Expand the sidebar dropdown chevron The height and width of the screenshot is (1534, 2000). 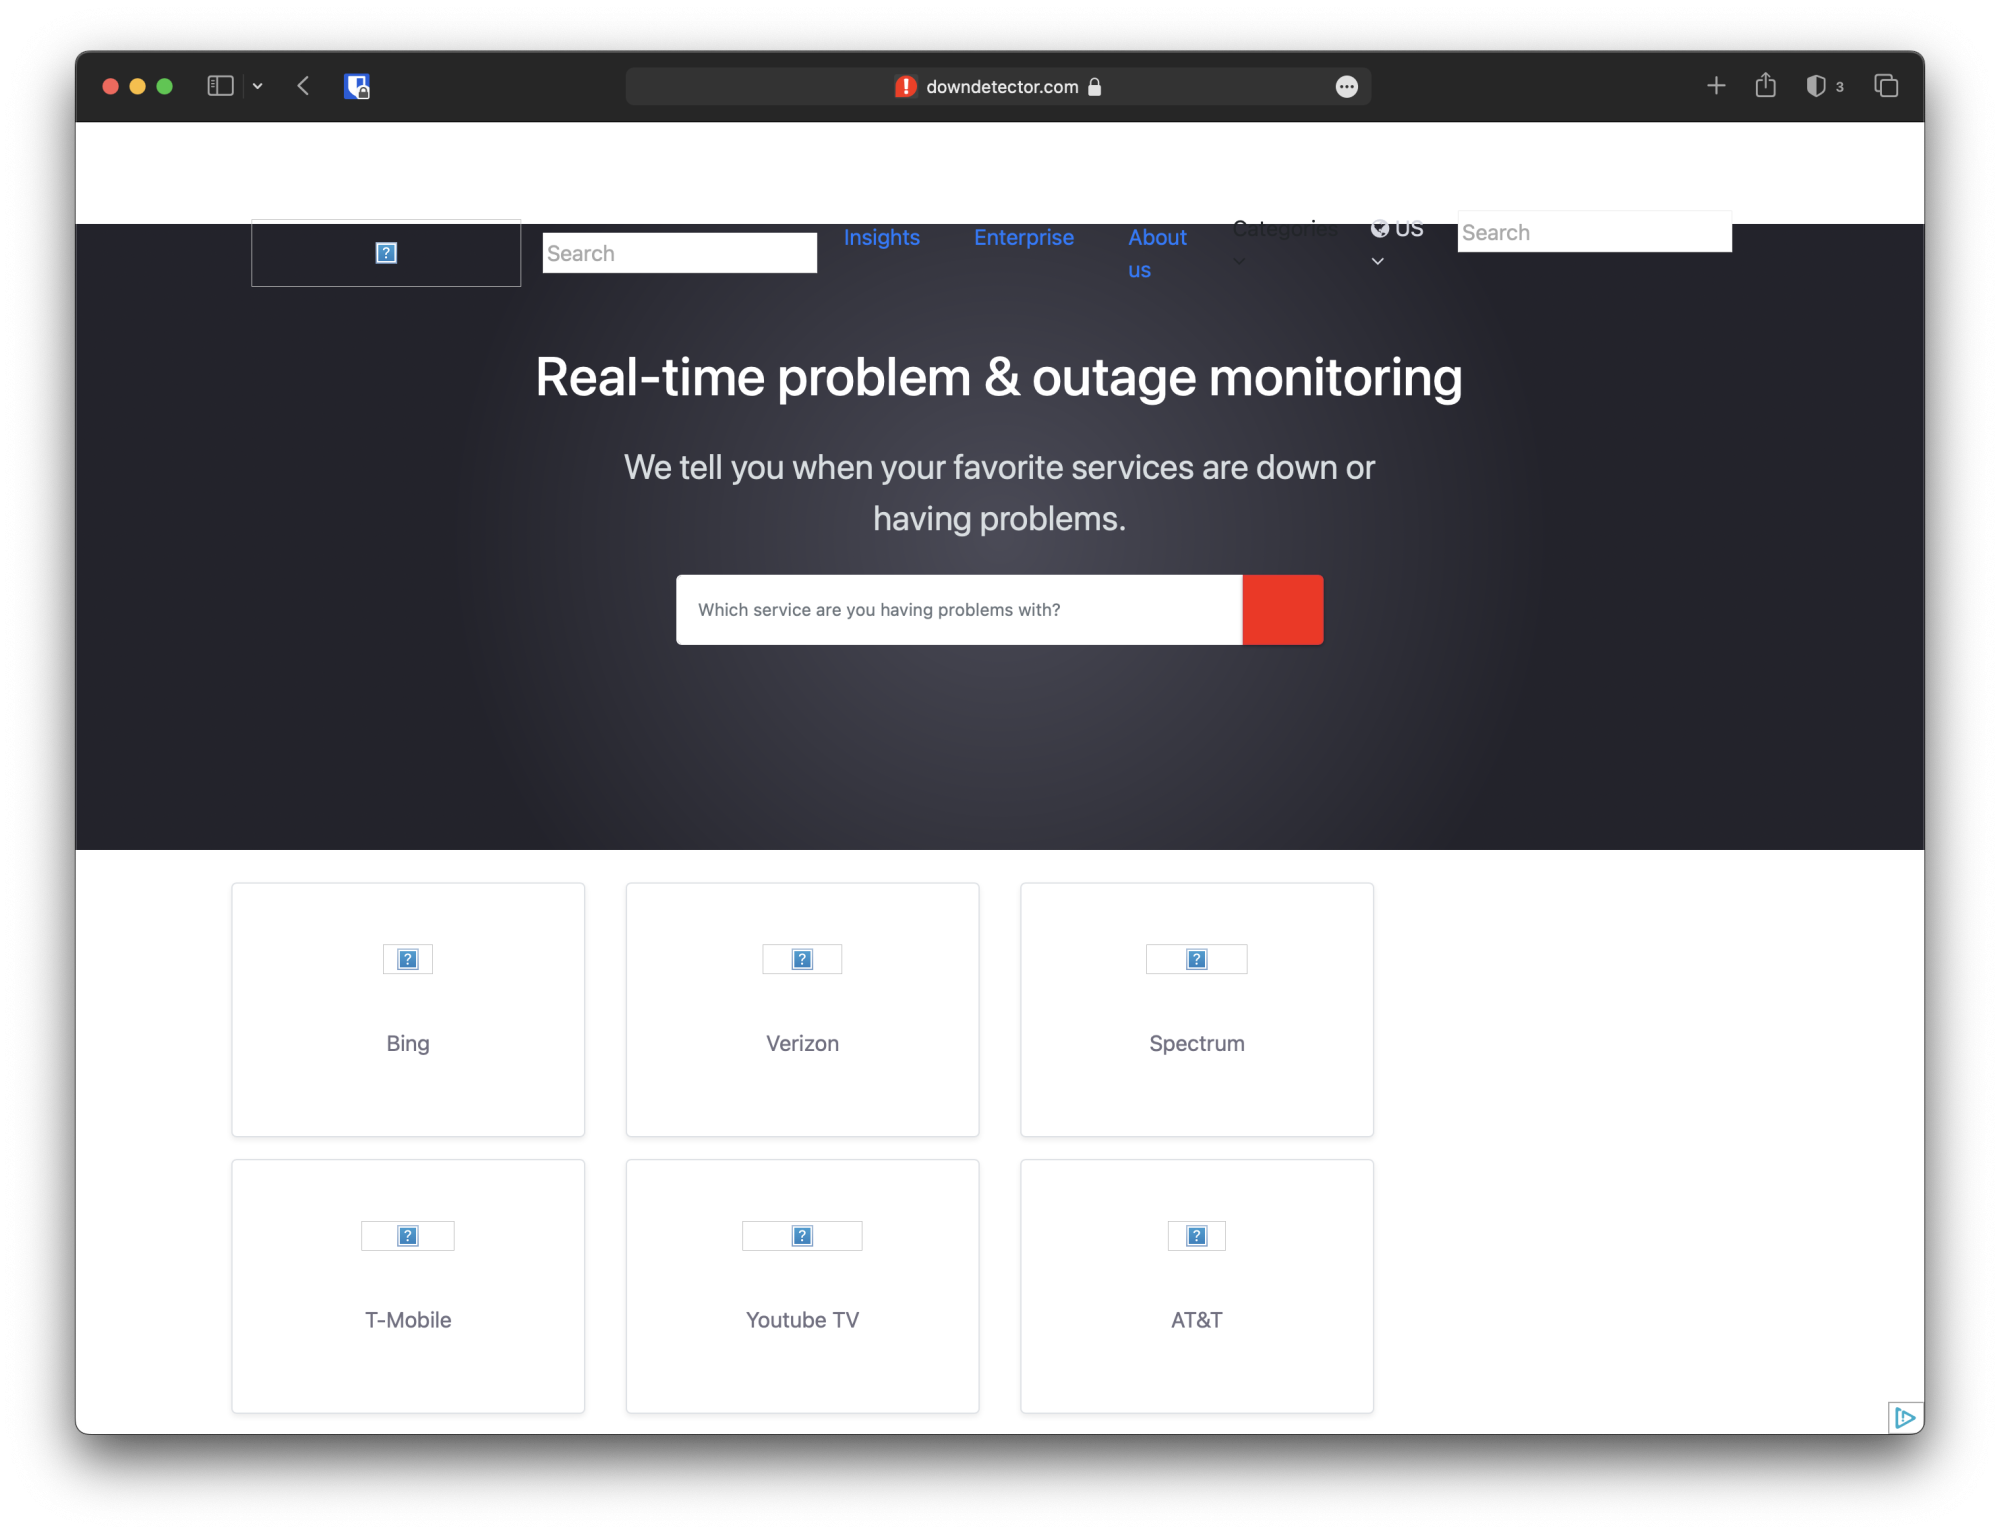point(258,87)
